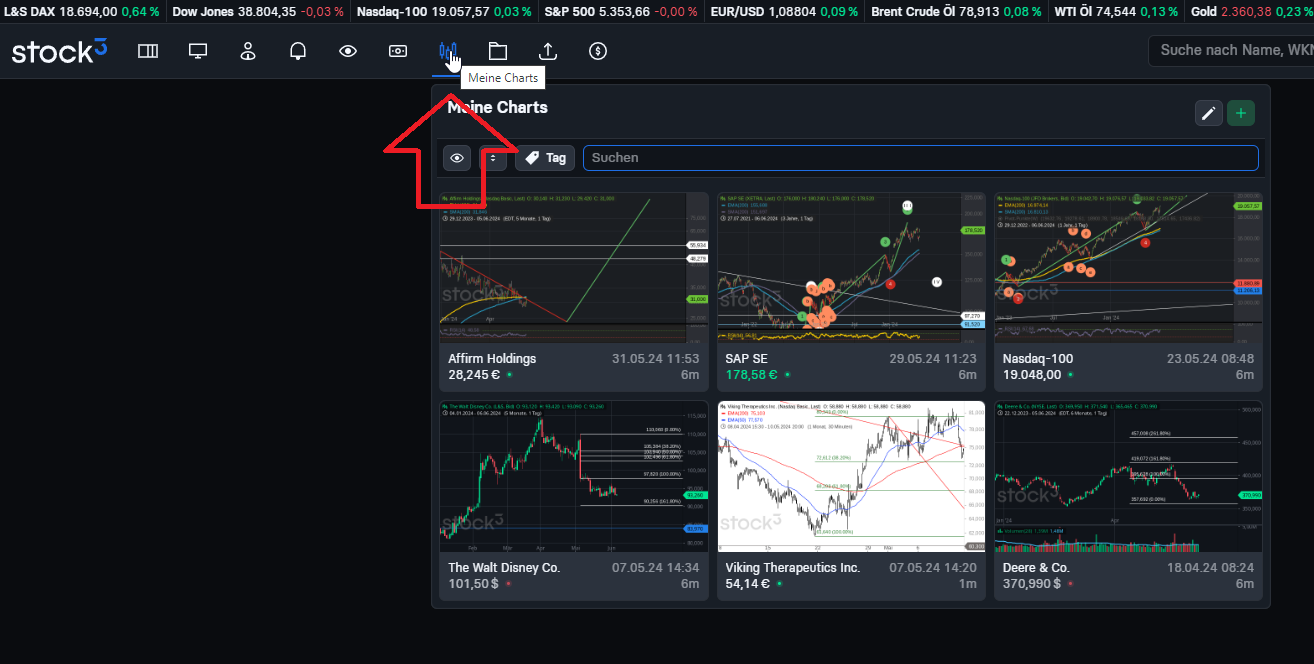Open the upload/share icon in toolbar
The image size is (1314, 664).
point(548,51)
